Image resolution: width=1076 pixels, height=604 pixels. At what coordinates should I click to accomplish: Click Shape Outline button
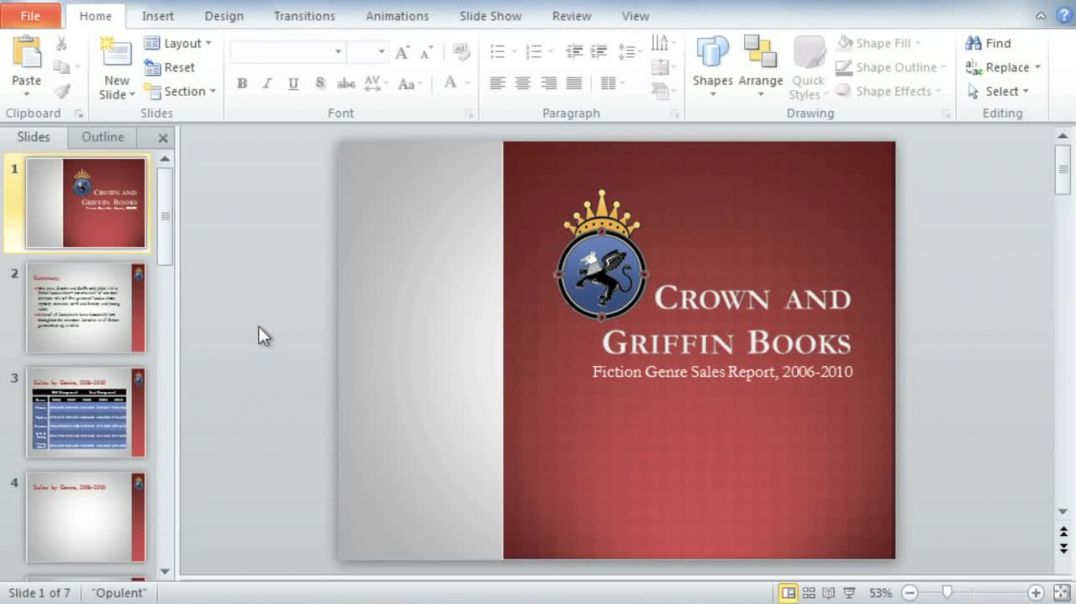891,67
